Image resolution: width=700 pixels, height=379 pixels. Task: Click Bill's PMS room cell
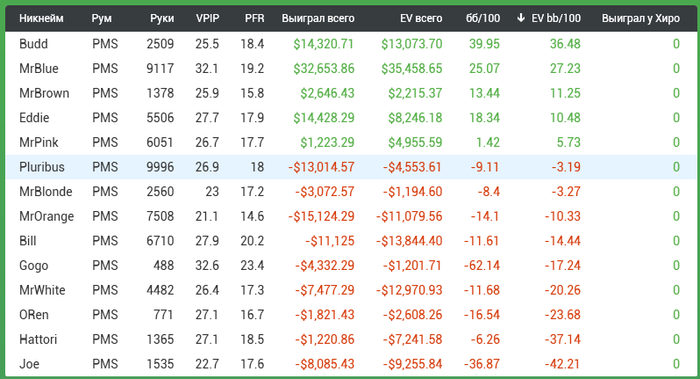click(105, 241)
